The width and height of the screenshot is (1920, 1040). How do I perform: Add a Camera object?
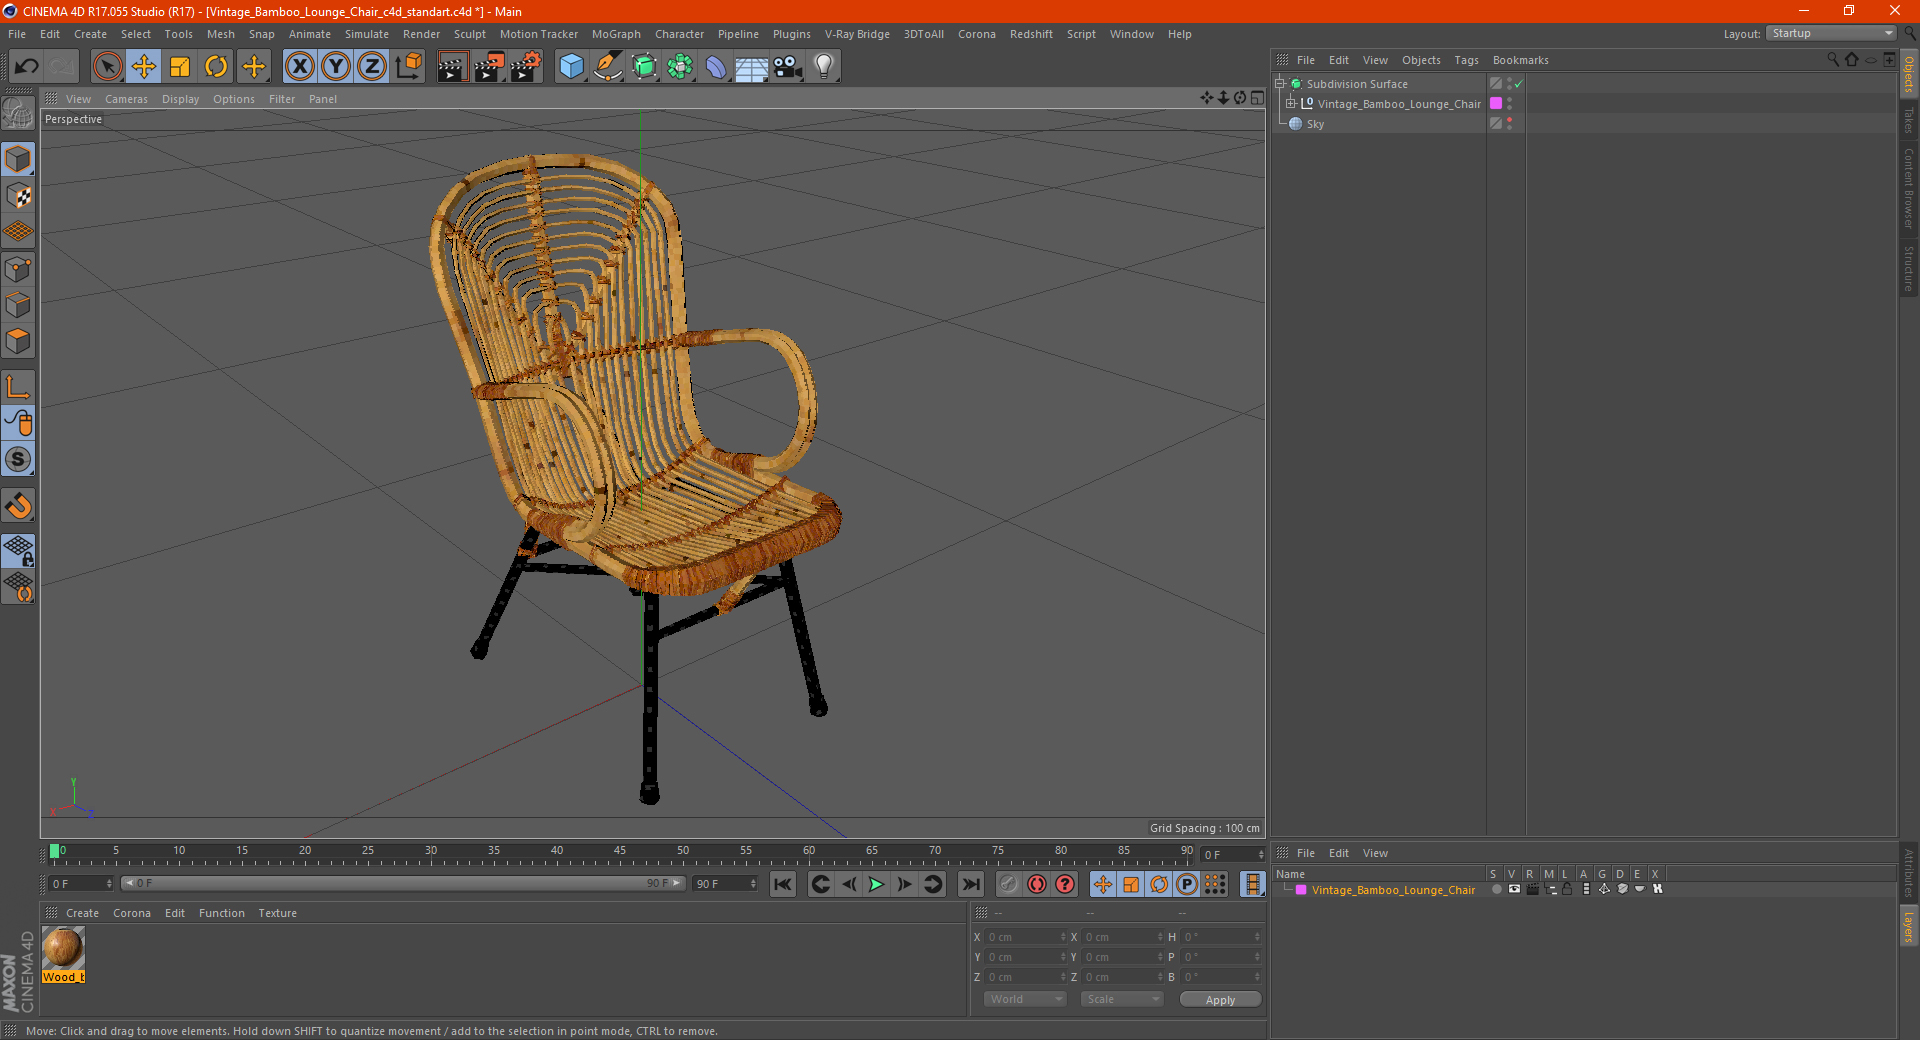coord(788,67)
